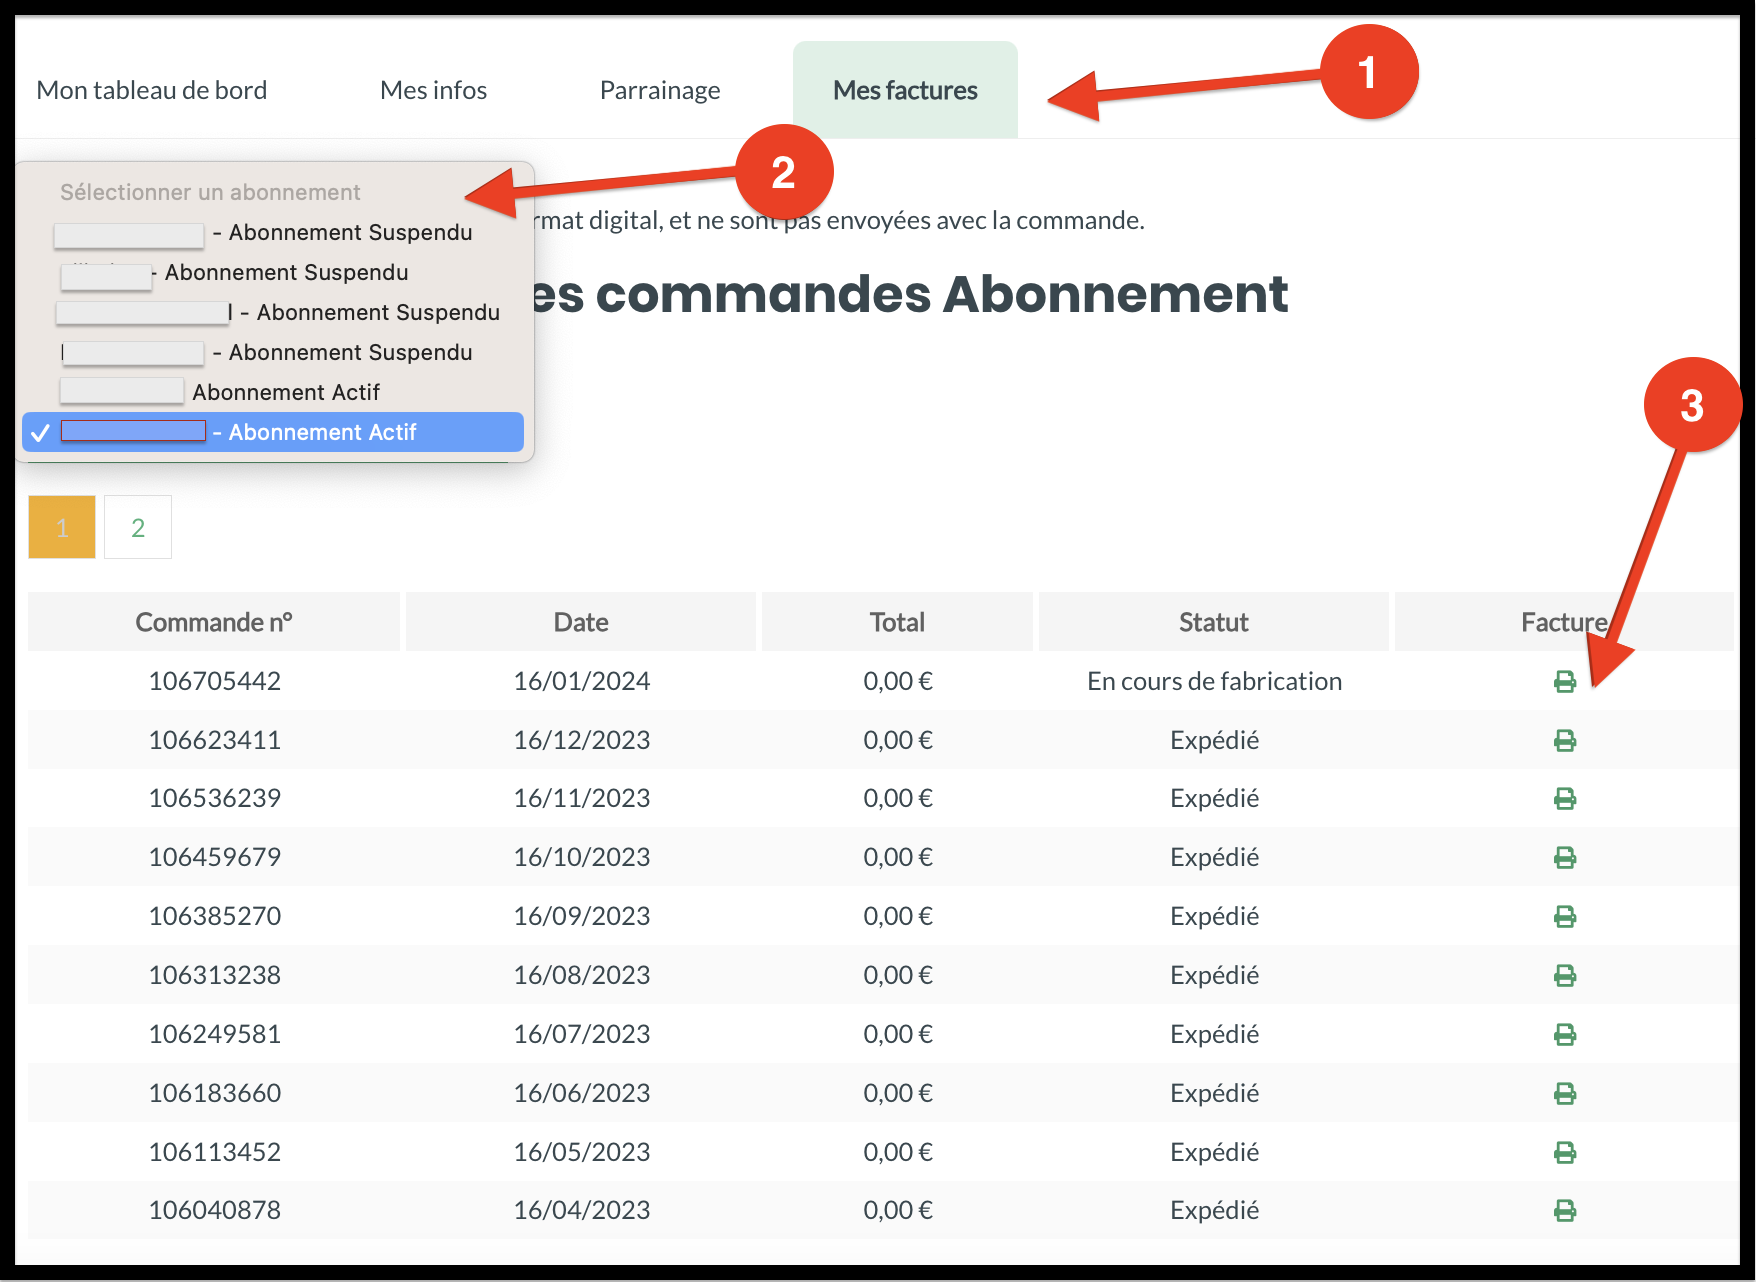
Task: Print invoice for order 106040878
Action: tap(1565, 1211)
